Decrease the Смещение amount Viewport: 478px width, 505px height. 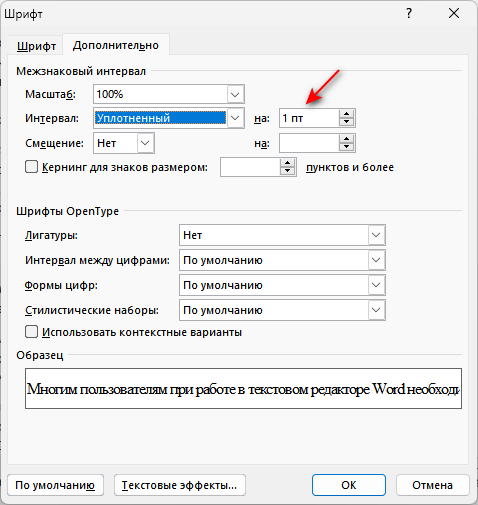click(x=347, y=147)
